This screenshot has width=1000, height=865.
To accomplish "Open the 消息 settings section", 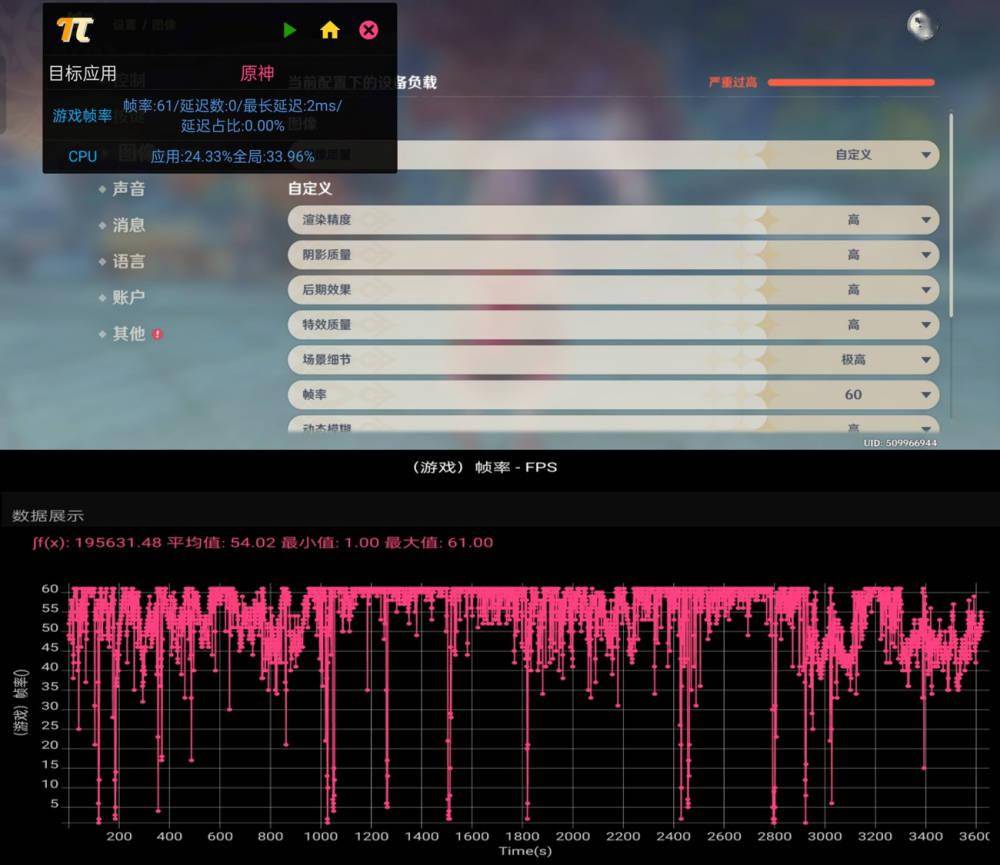I will 128,225.
